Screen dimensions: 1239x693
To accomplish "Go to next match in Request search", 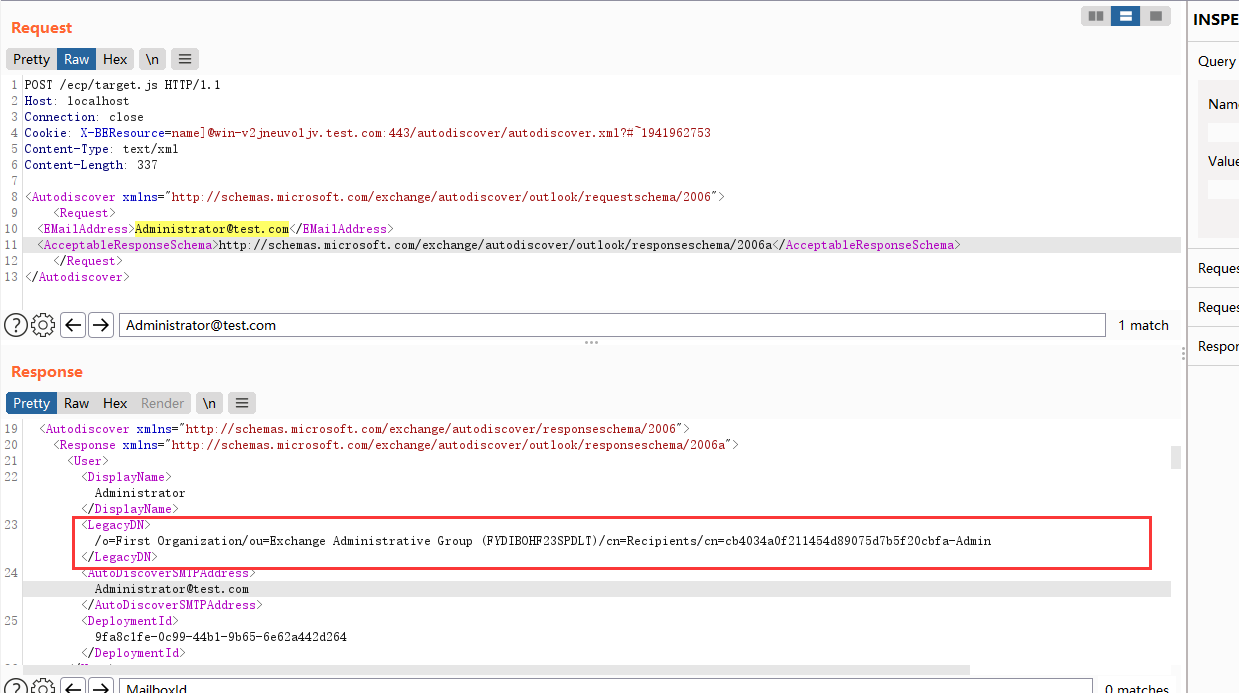I will [100, 324].
